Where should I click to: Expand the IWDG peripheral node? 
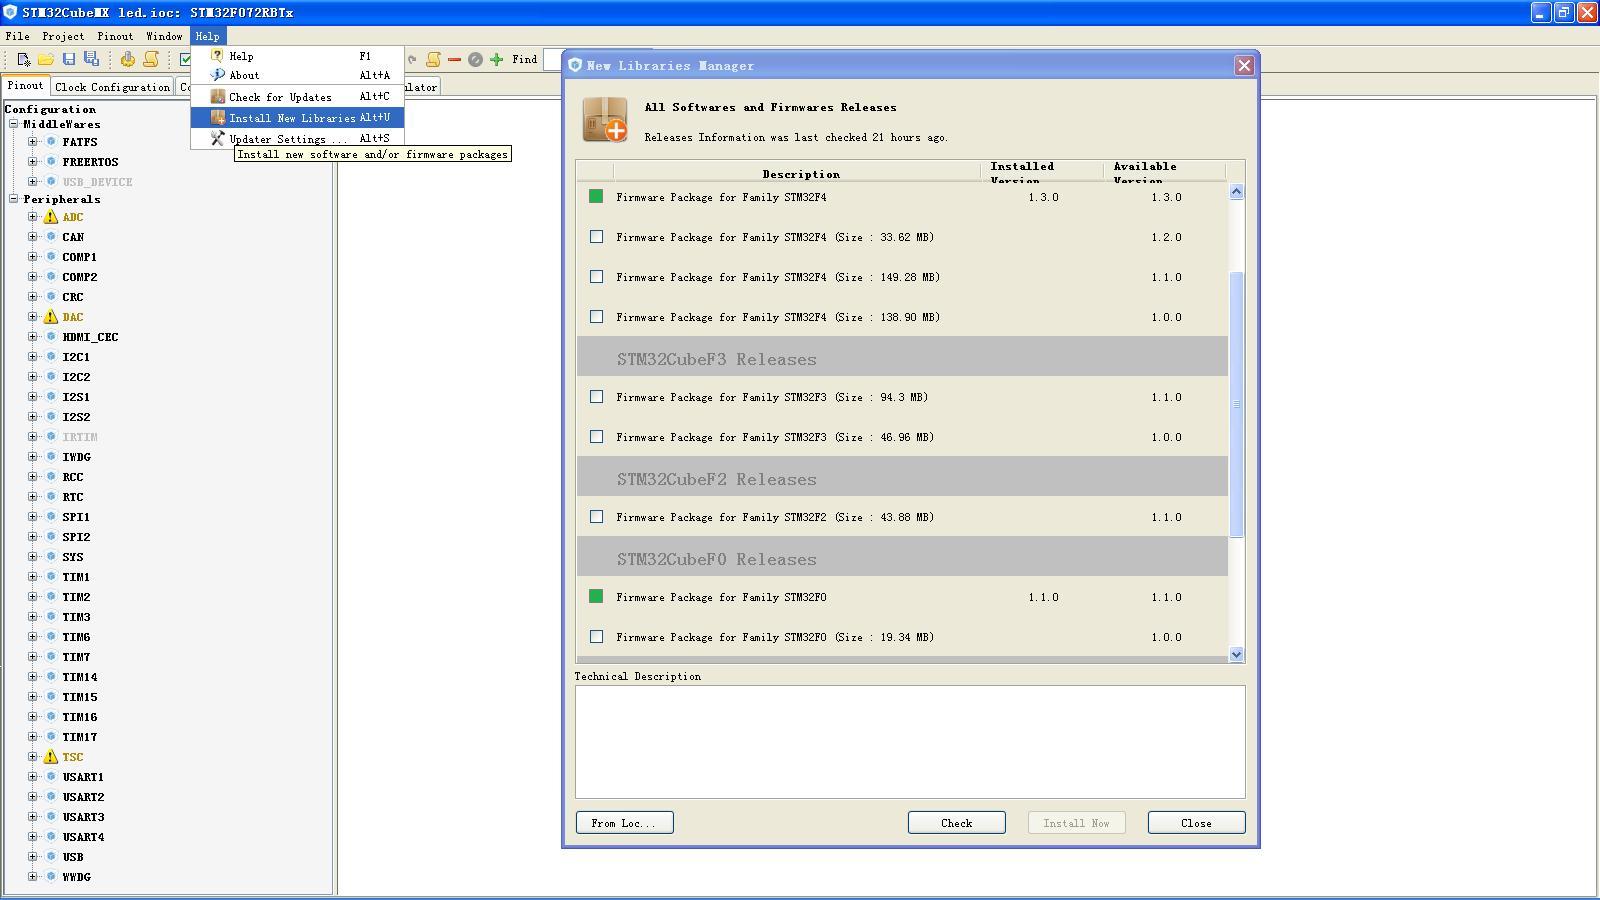(x=33, y=457)
